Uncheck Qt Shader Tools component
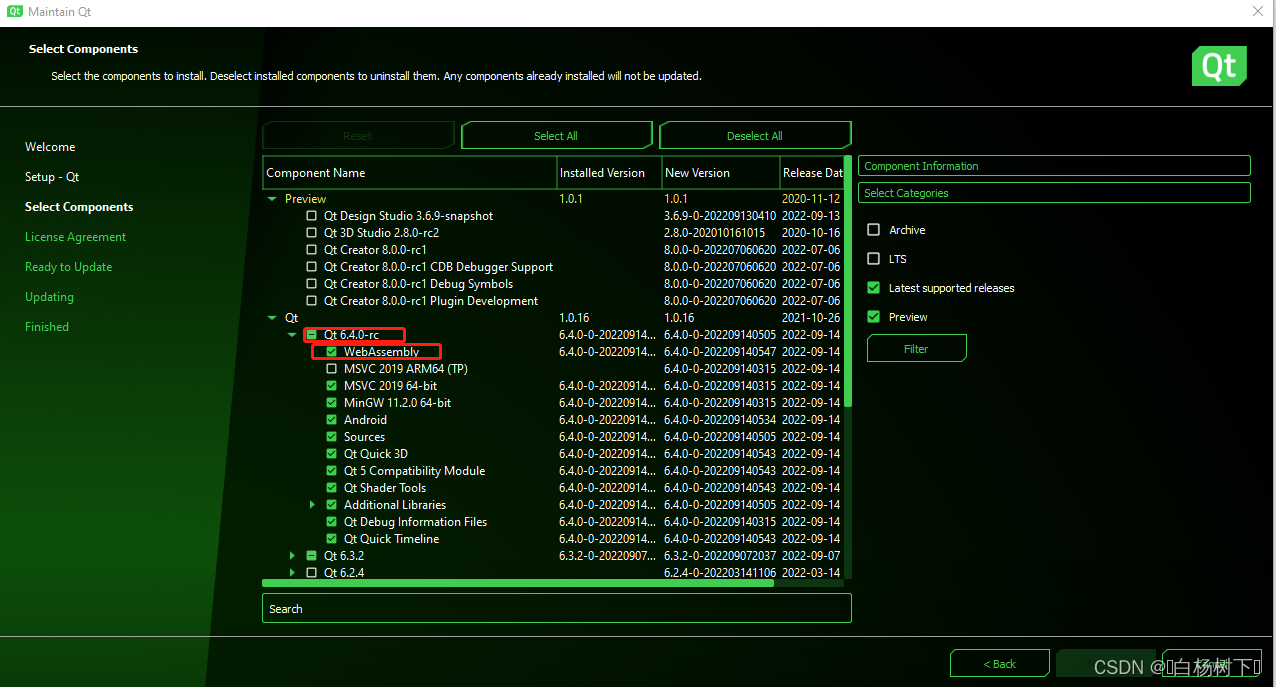Image resolution: width=1276 pixels, height=687 pixels. click(332, 488)
